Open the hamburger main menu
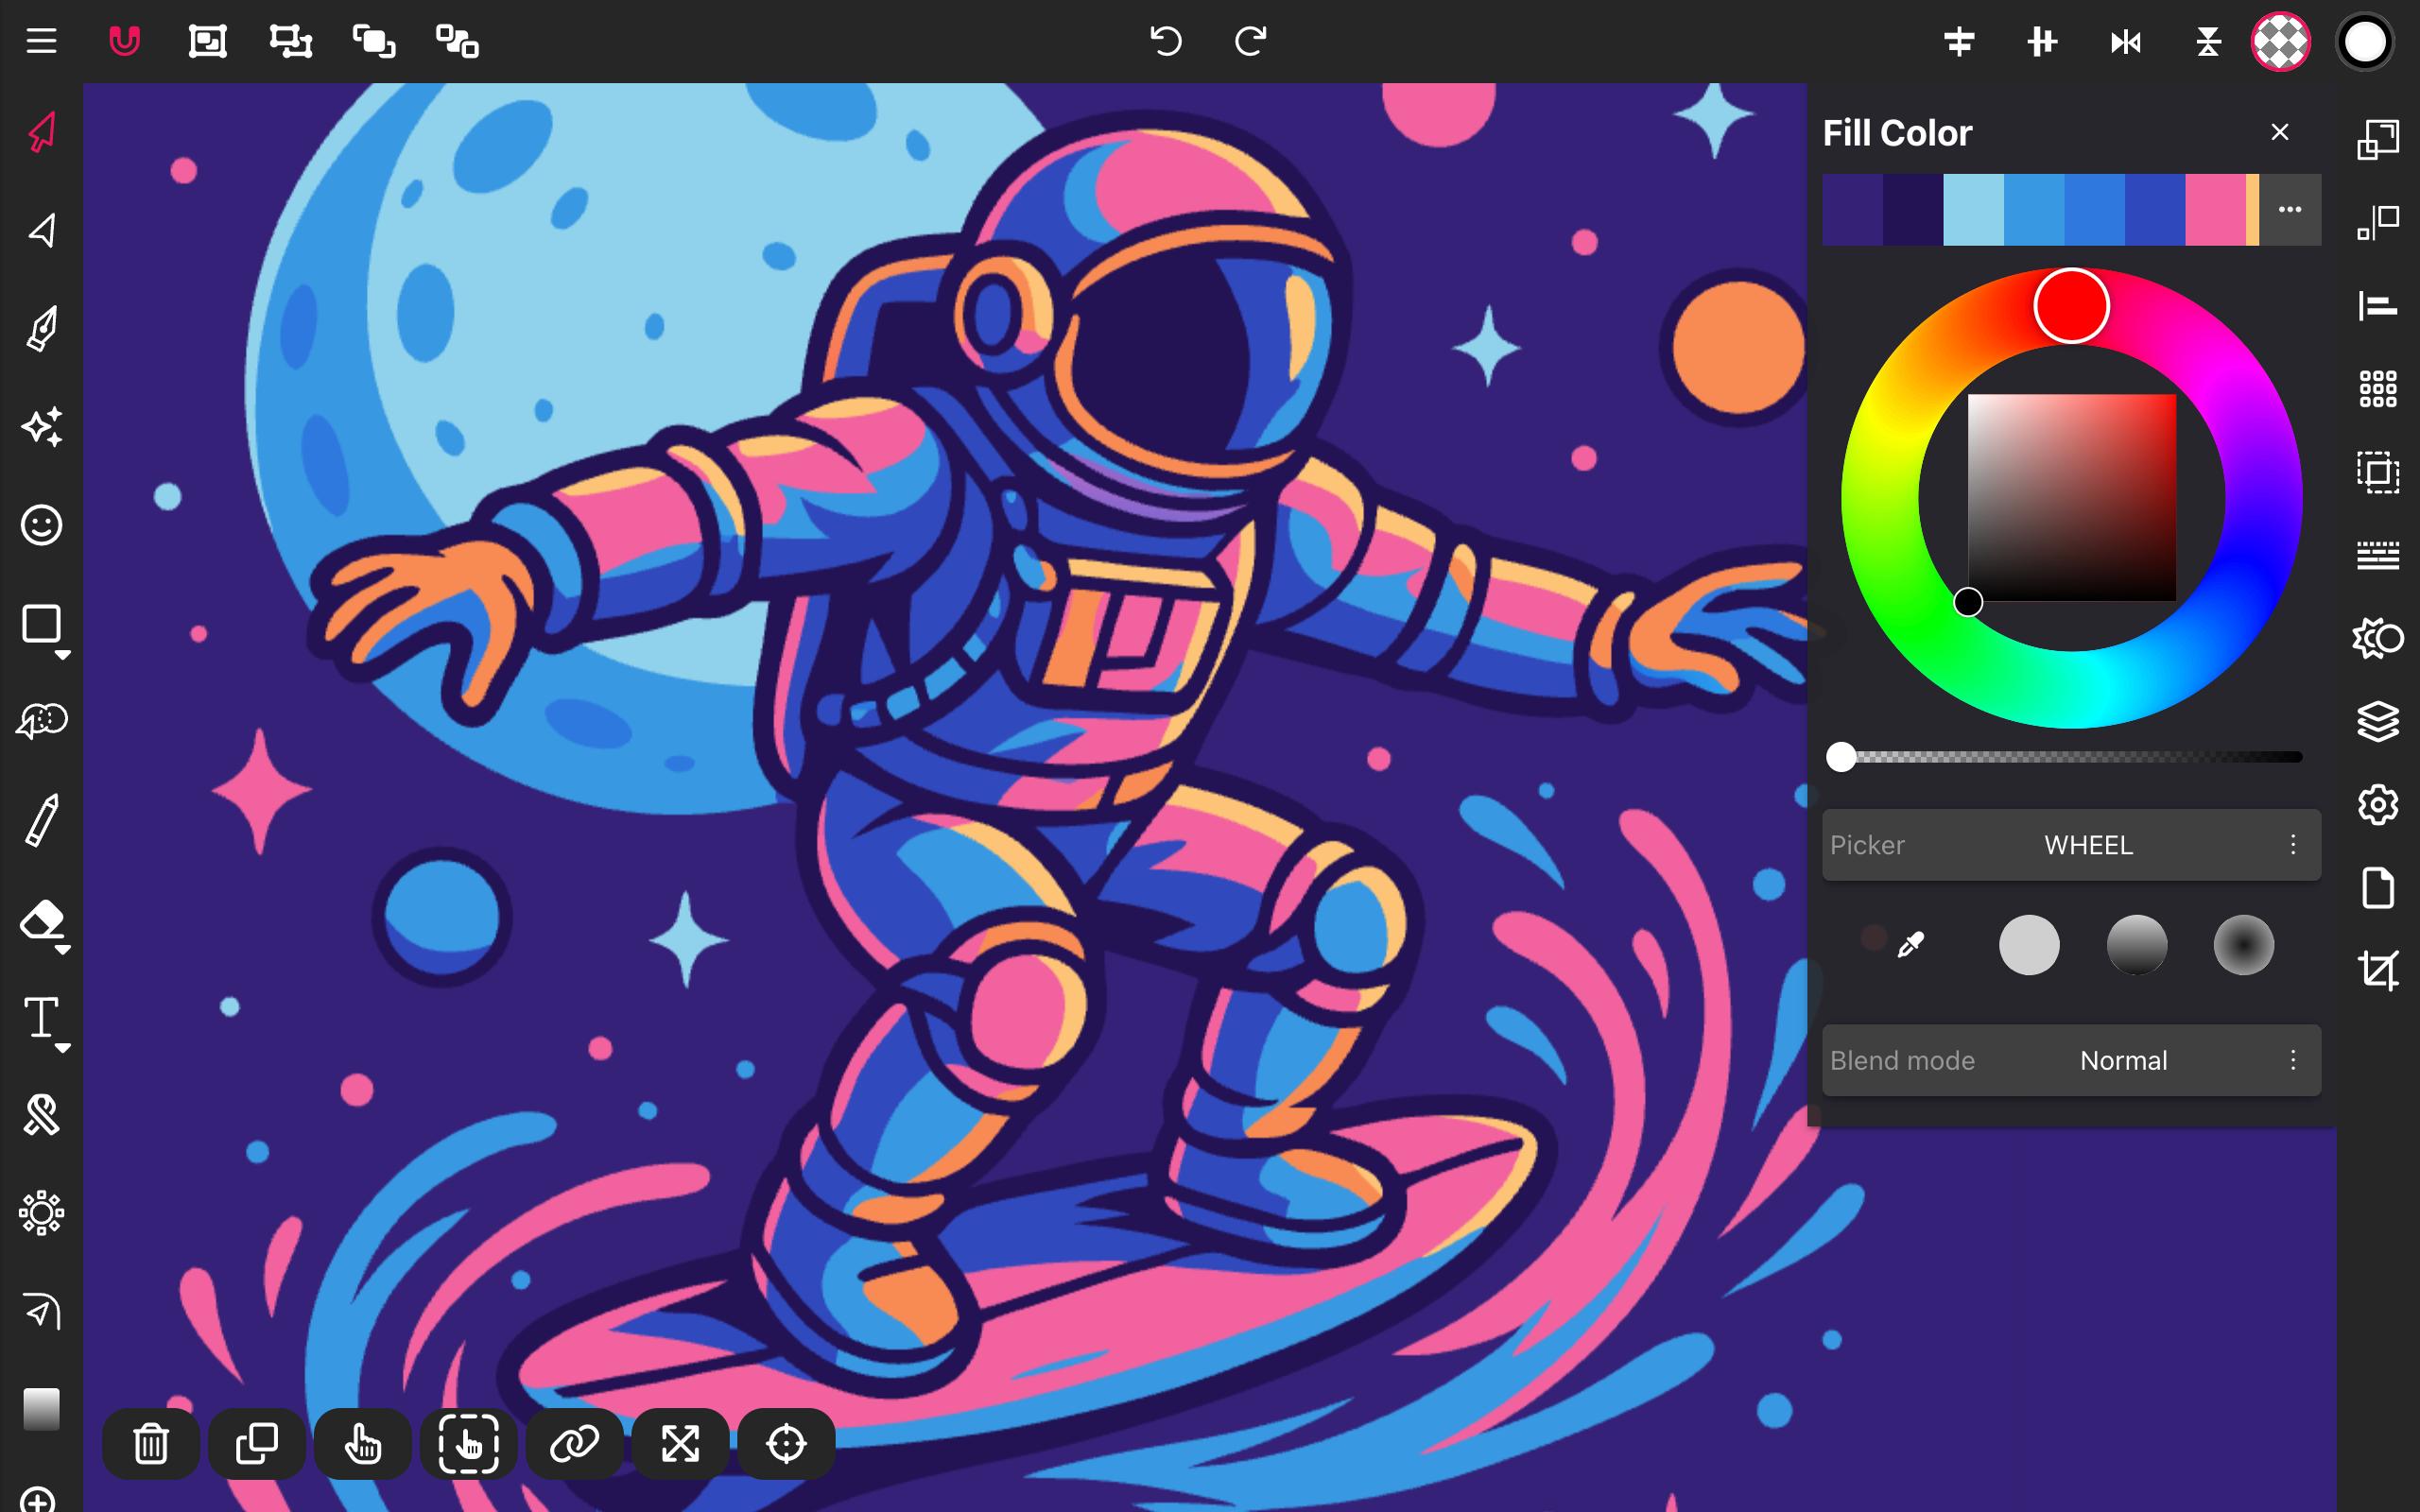 click(x=41, y=41)
